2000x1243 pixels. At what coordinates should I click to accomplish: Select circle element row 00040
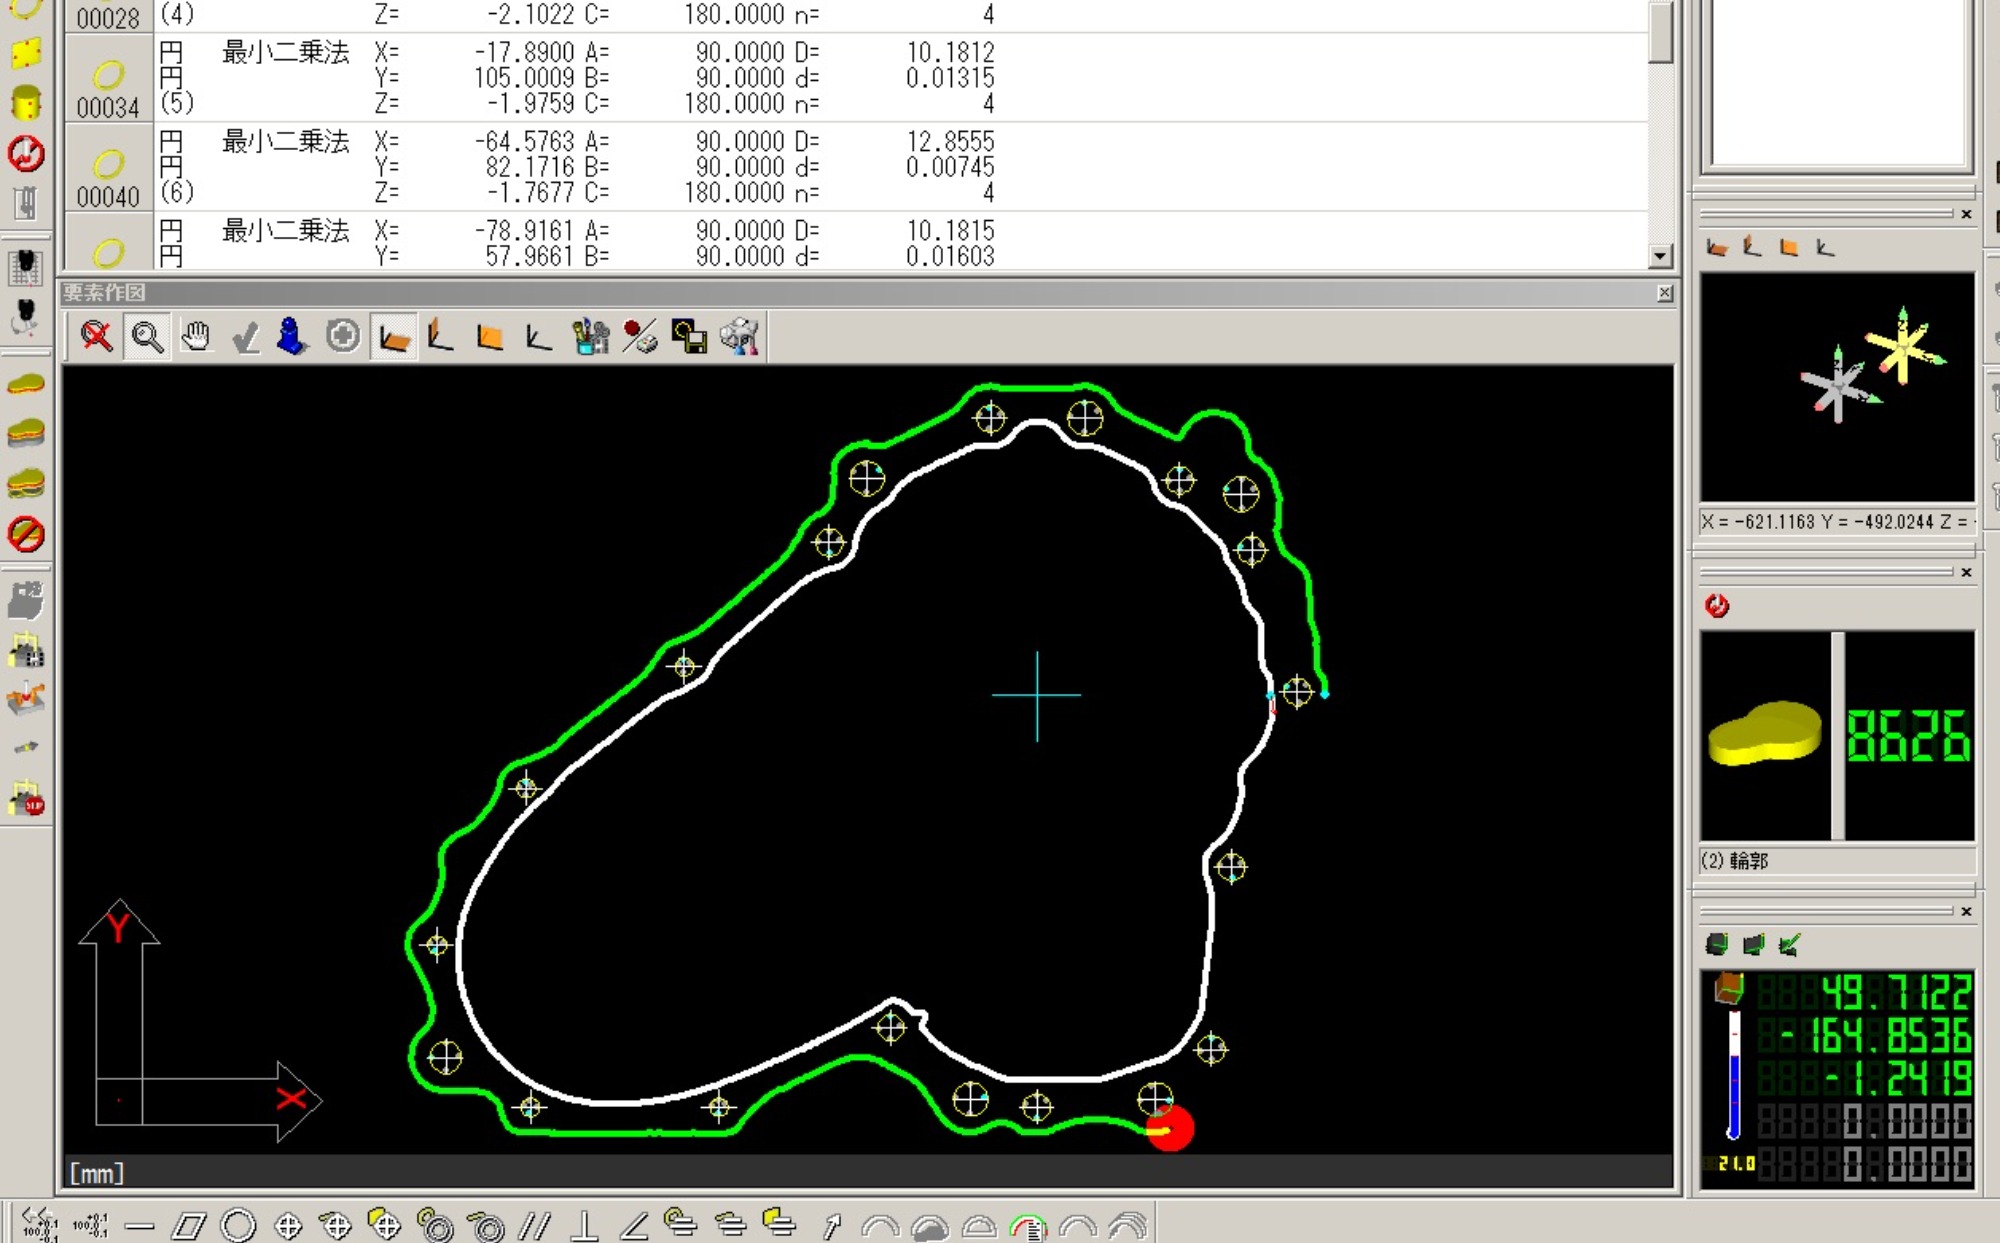[108, 167]
